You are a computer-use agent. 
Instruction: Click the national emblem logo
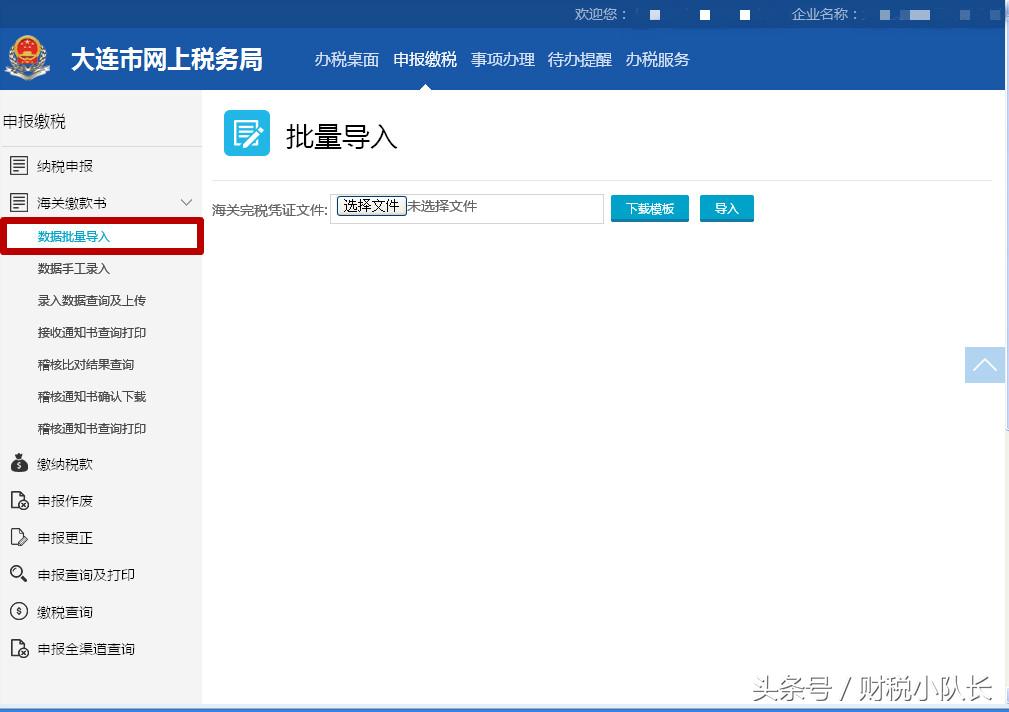pos(28,58)
